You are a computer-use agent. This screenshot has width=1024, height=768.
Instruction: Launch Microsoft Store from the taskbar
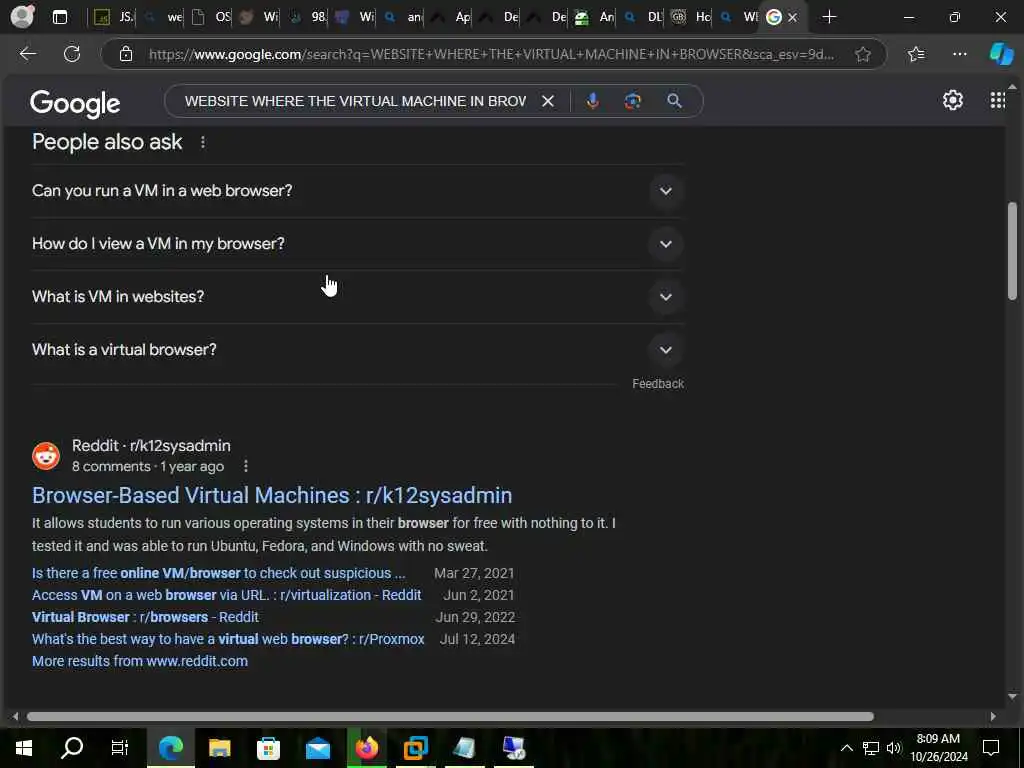(x=268, y=748)
